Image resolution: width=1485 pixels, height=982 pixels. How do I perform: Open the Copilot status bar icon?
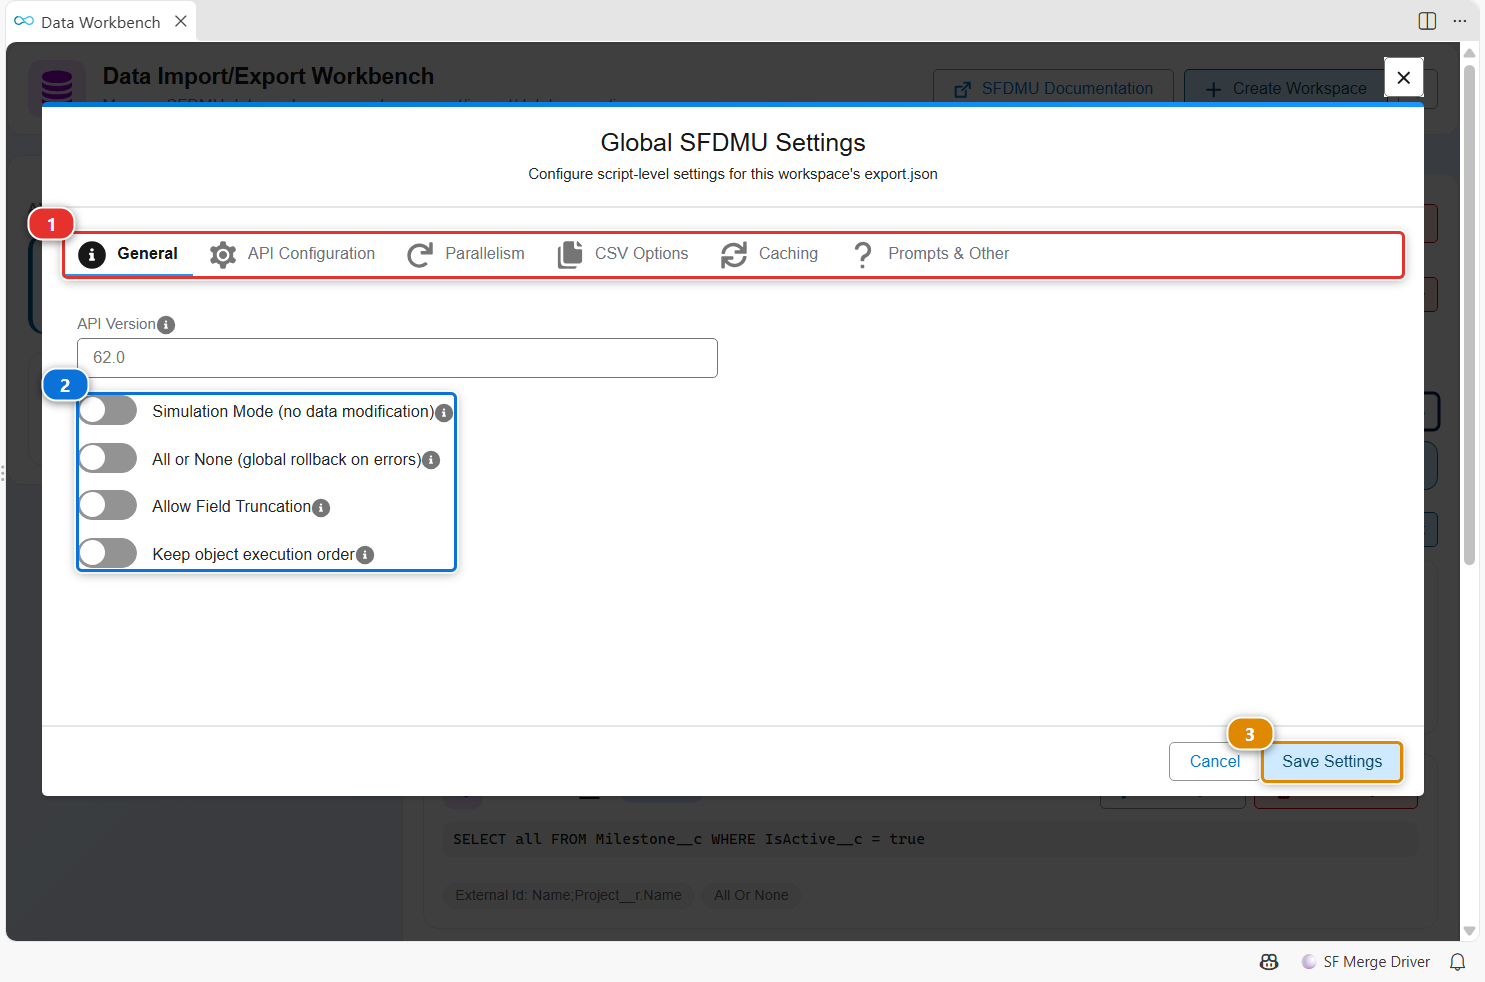(1269, 962)
